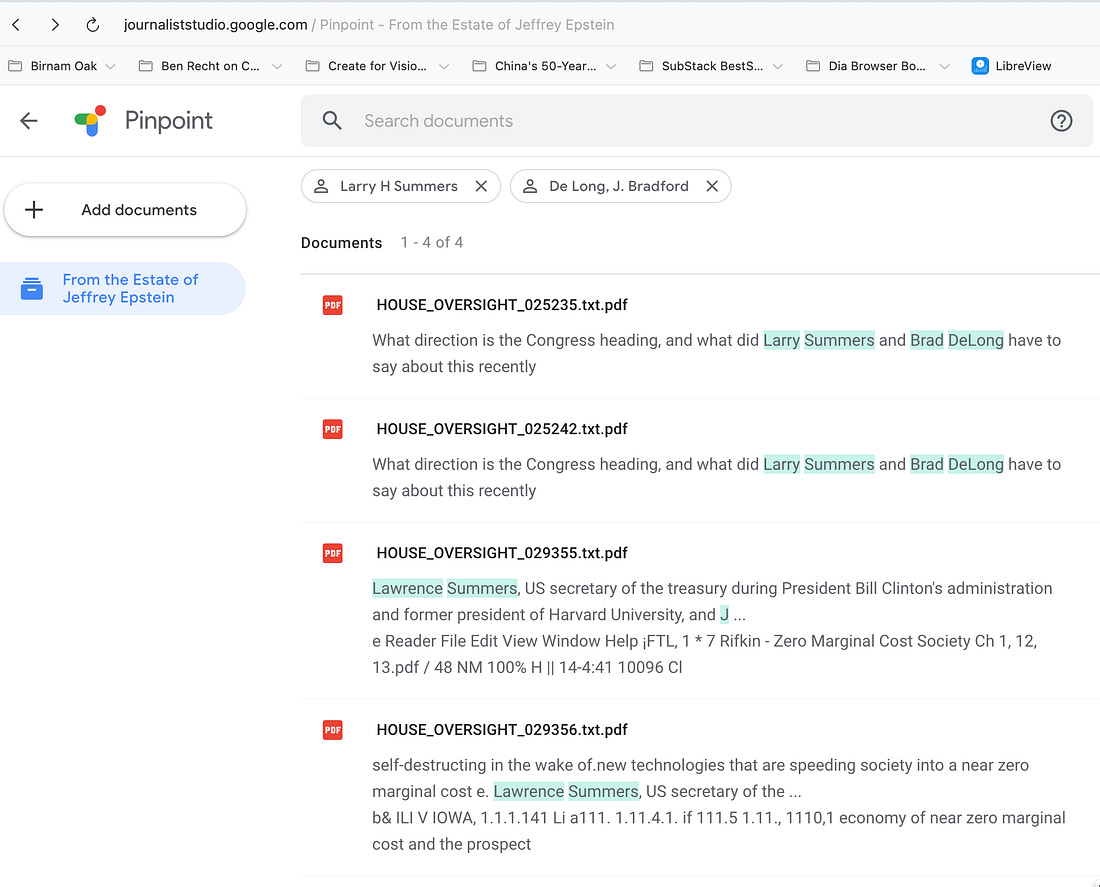Remove the Larry H Summers filter chip

tap(481, 186)
